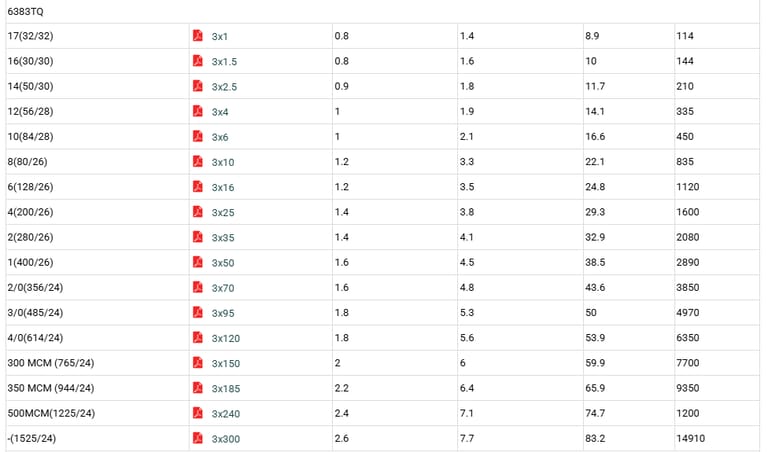Open the 3x150 cable link

(225, 363)
